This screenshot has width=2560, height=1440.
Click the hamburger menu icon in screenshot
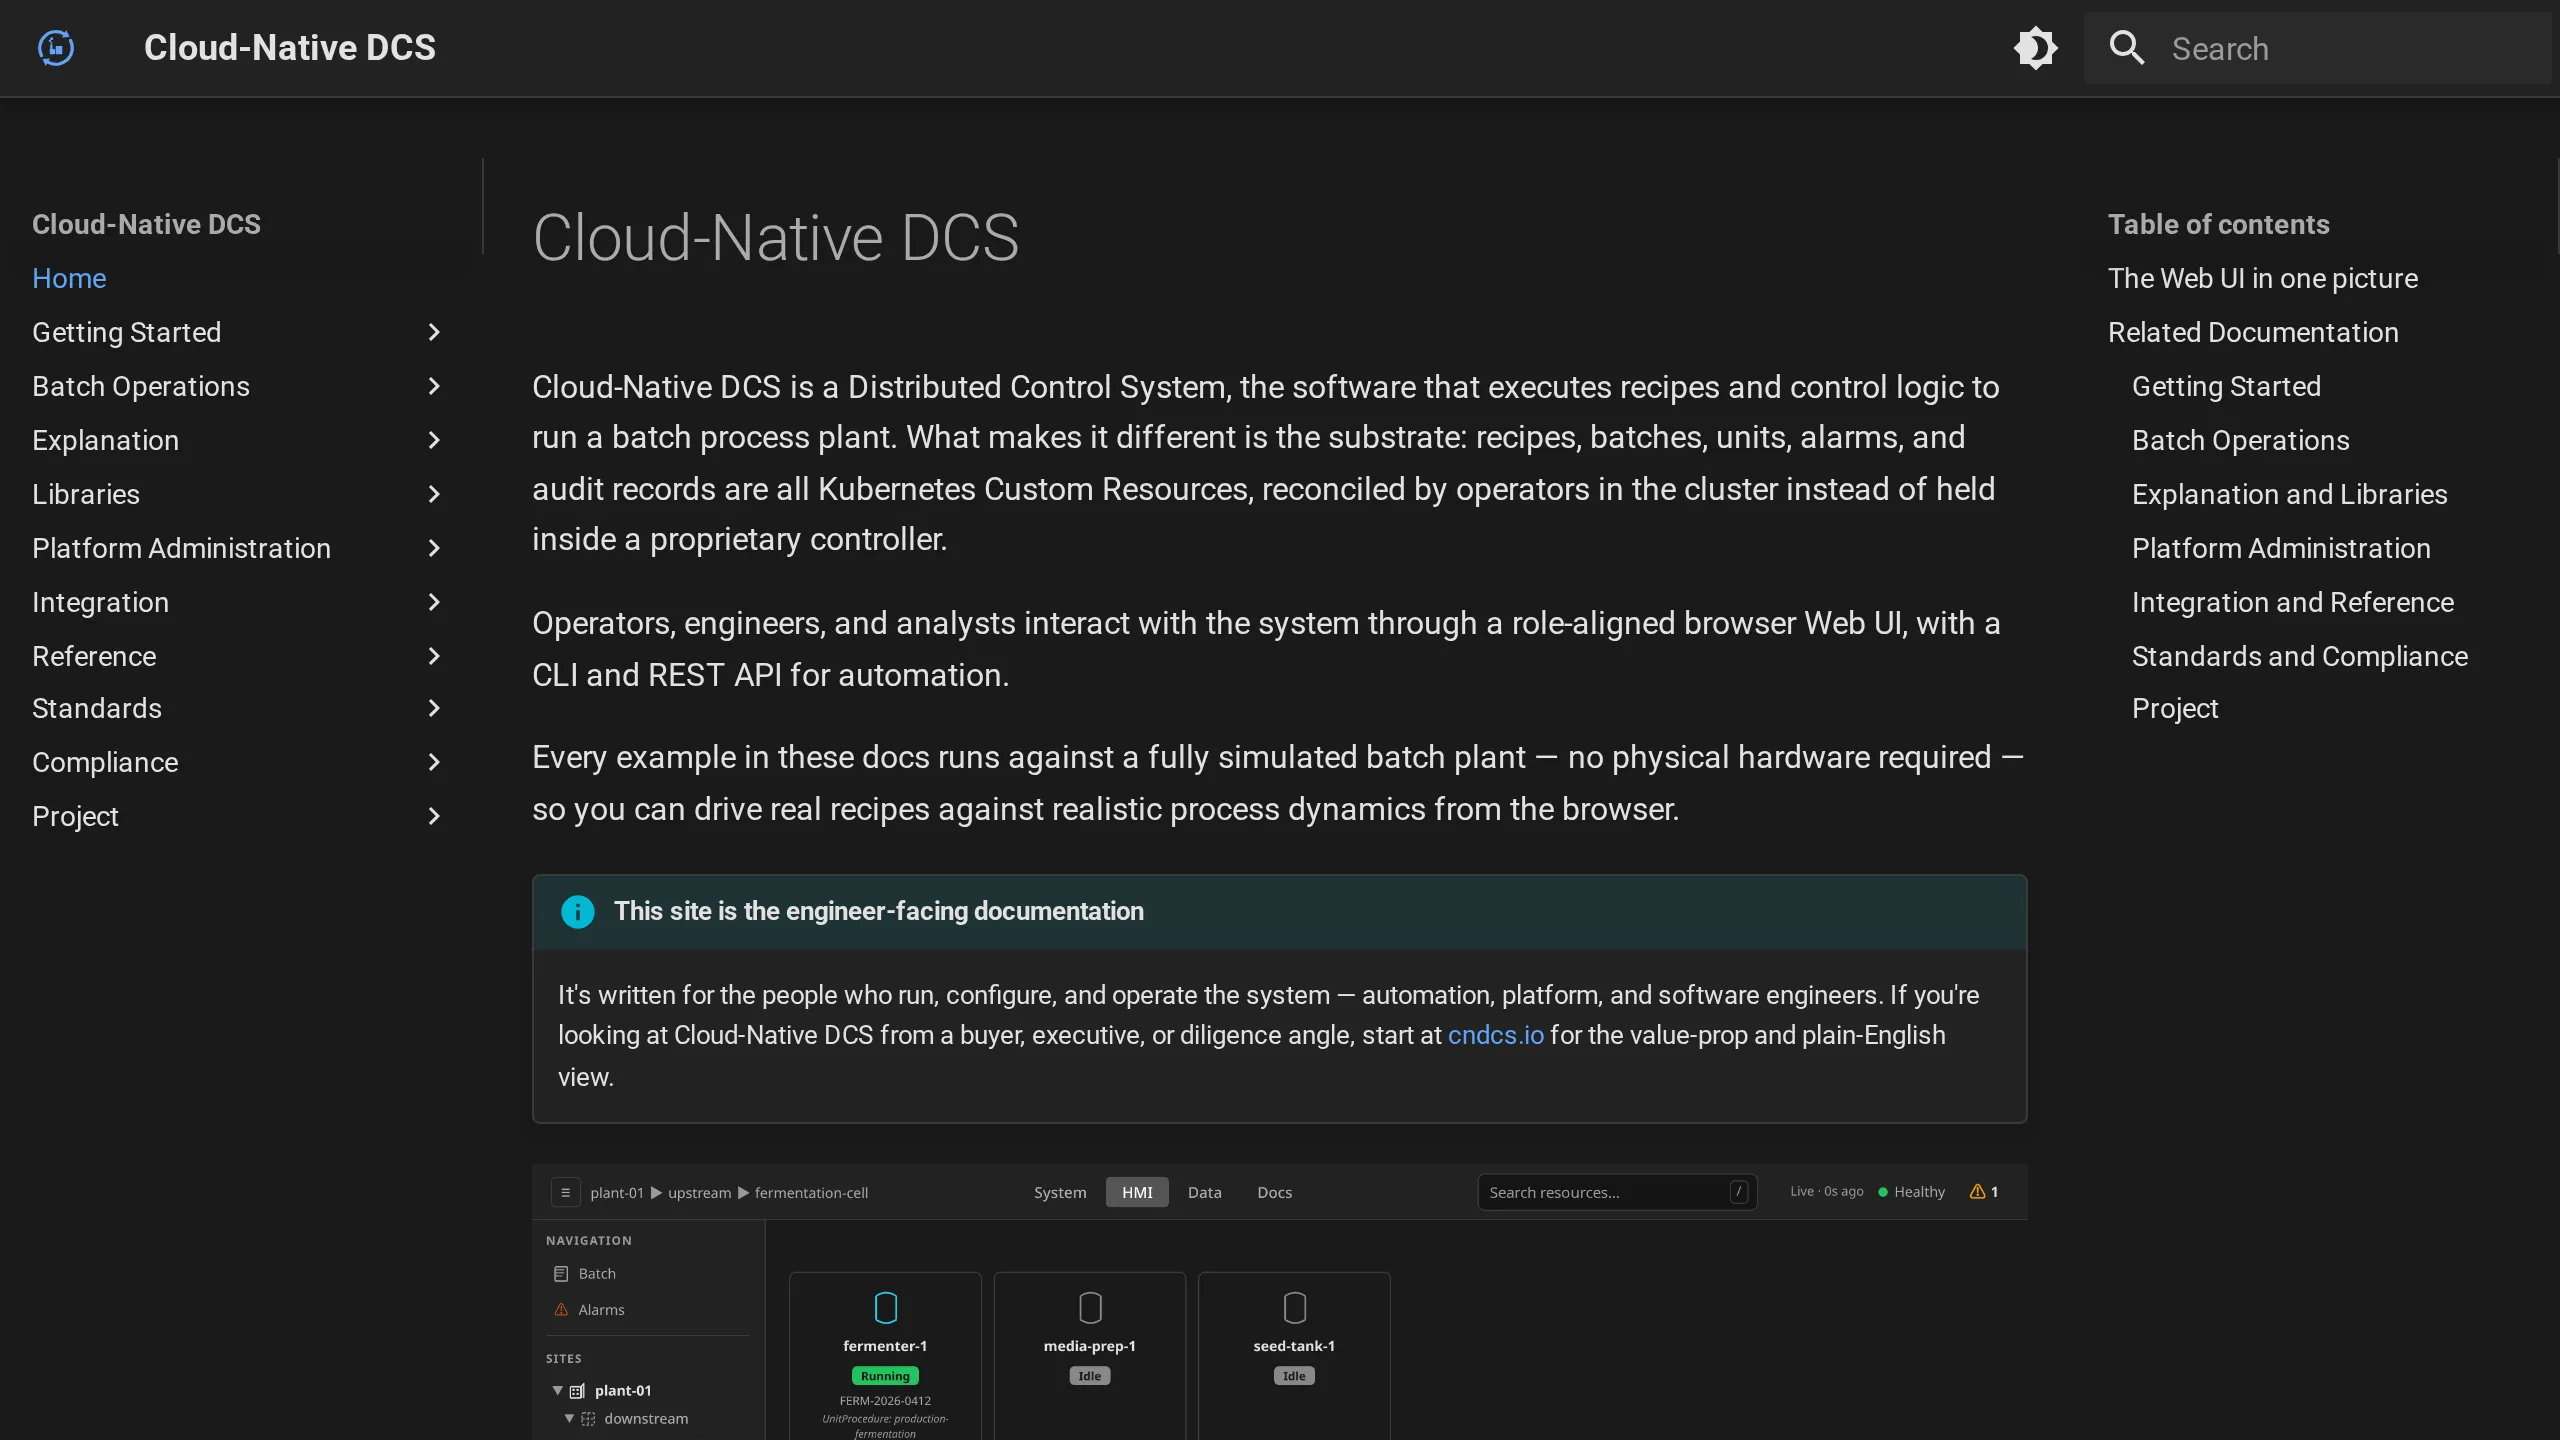(x=565, y=1192)
